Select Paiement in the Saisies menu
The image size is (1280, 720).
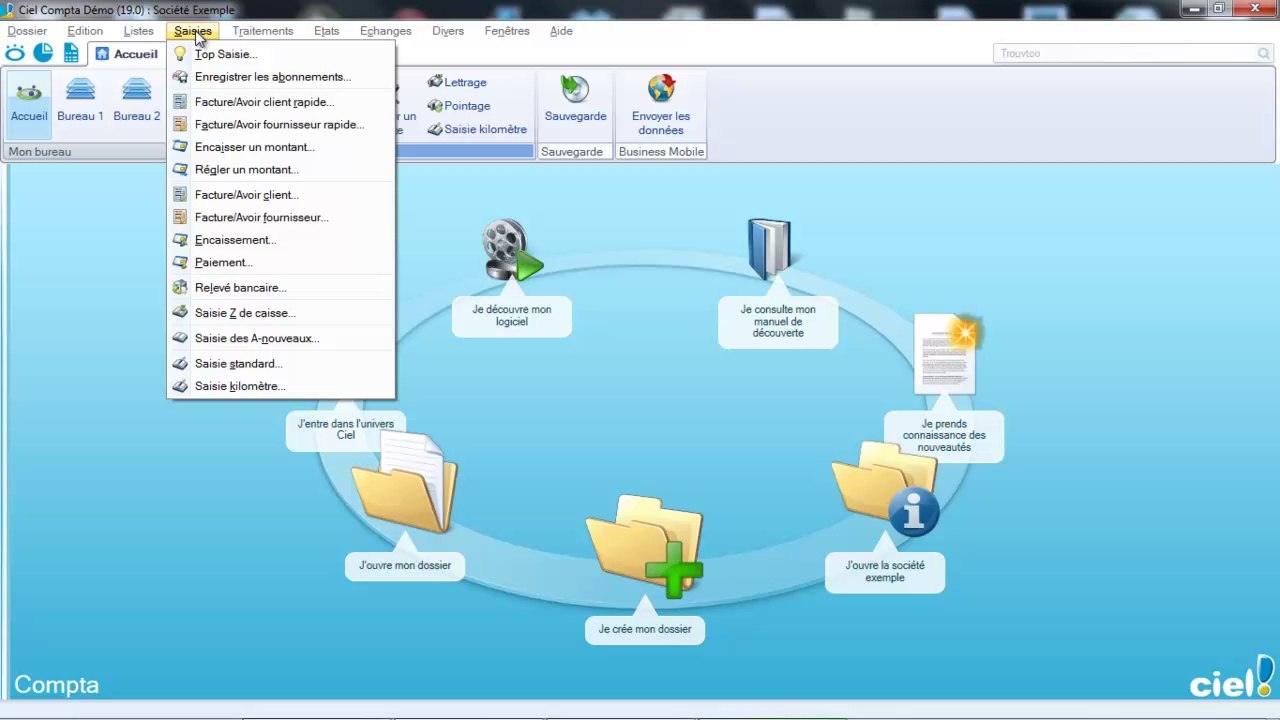(281, 262)
